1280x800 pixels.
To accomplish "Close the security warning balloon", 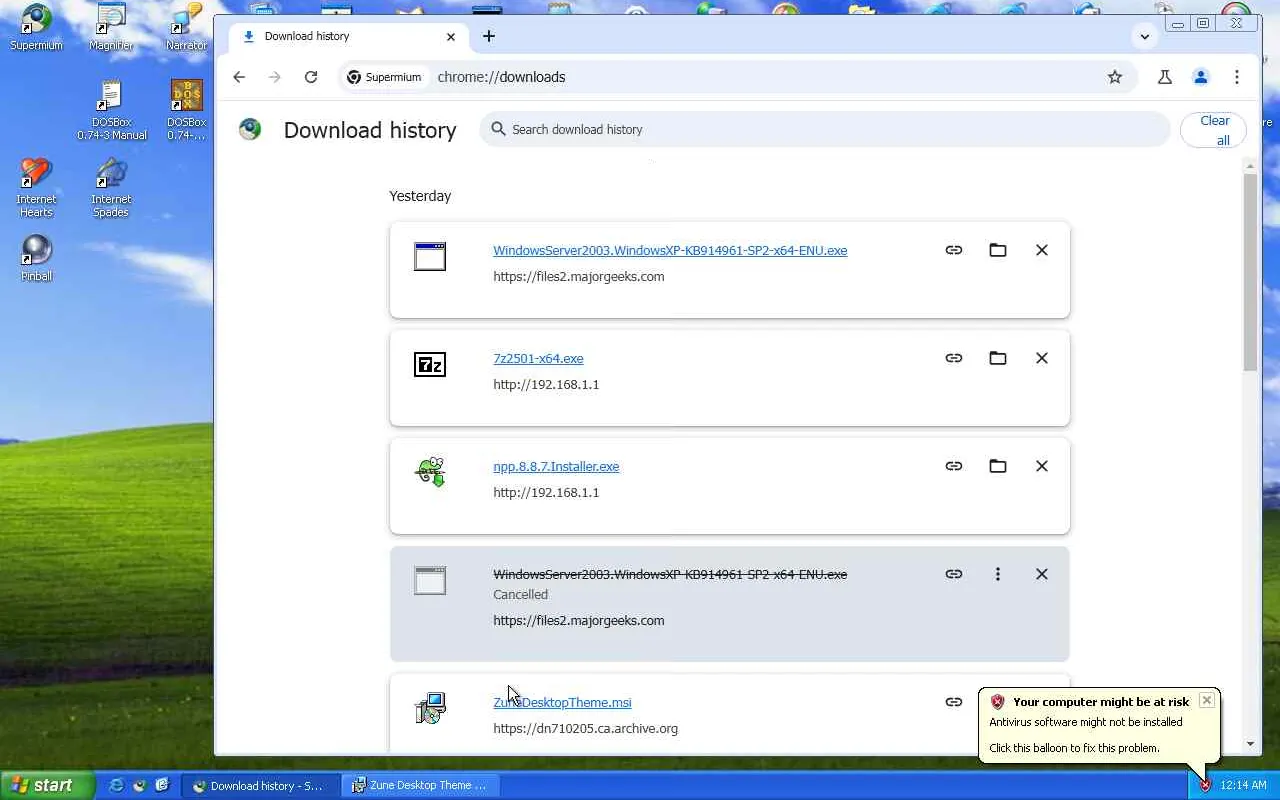I will (x=1207, y=700).
